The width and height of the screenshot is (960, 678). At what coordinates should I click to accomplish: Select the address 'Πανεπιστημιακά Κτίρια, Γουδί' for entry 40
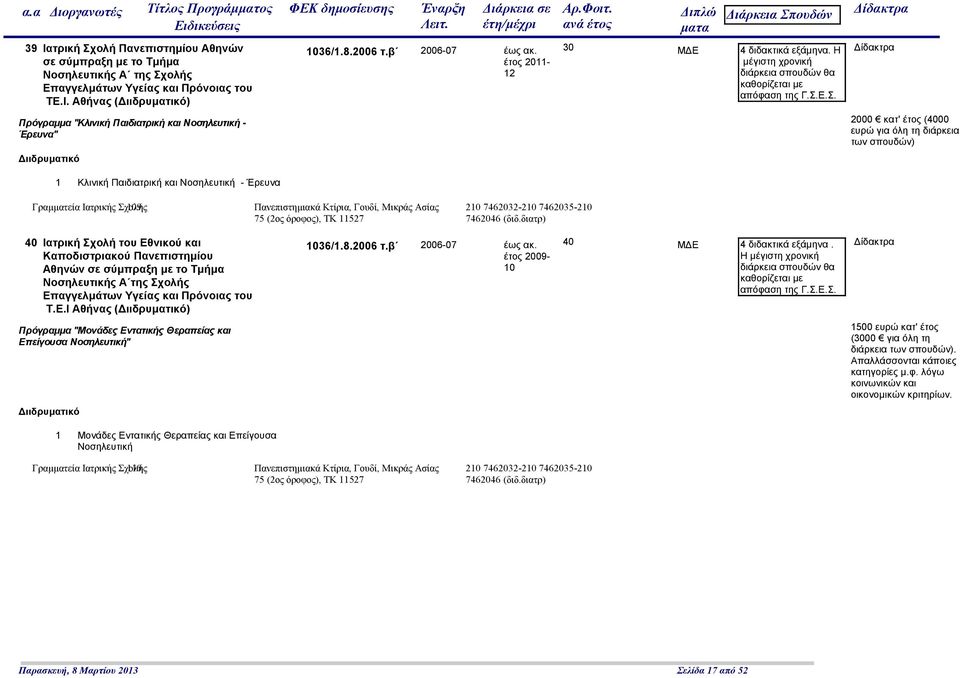(x=347, y=474)
